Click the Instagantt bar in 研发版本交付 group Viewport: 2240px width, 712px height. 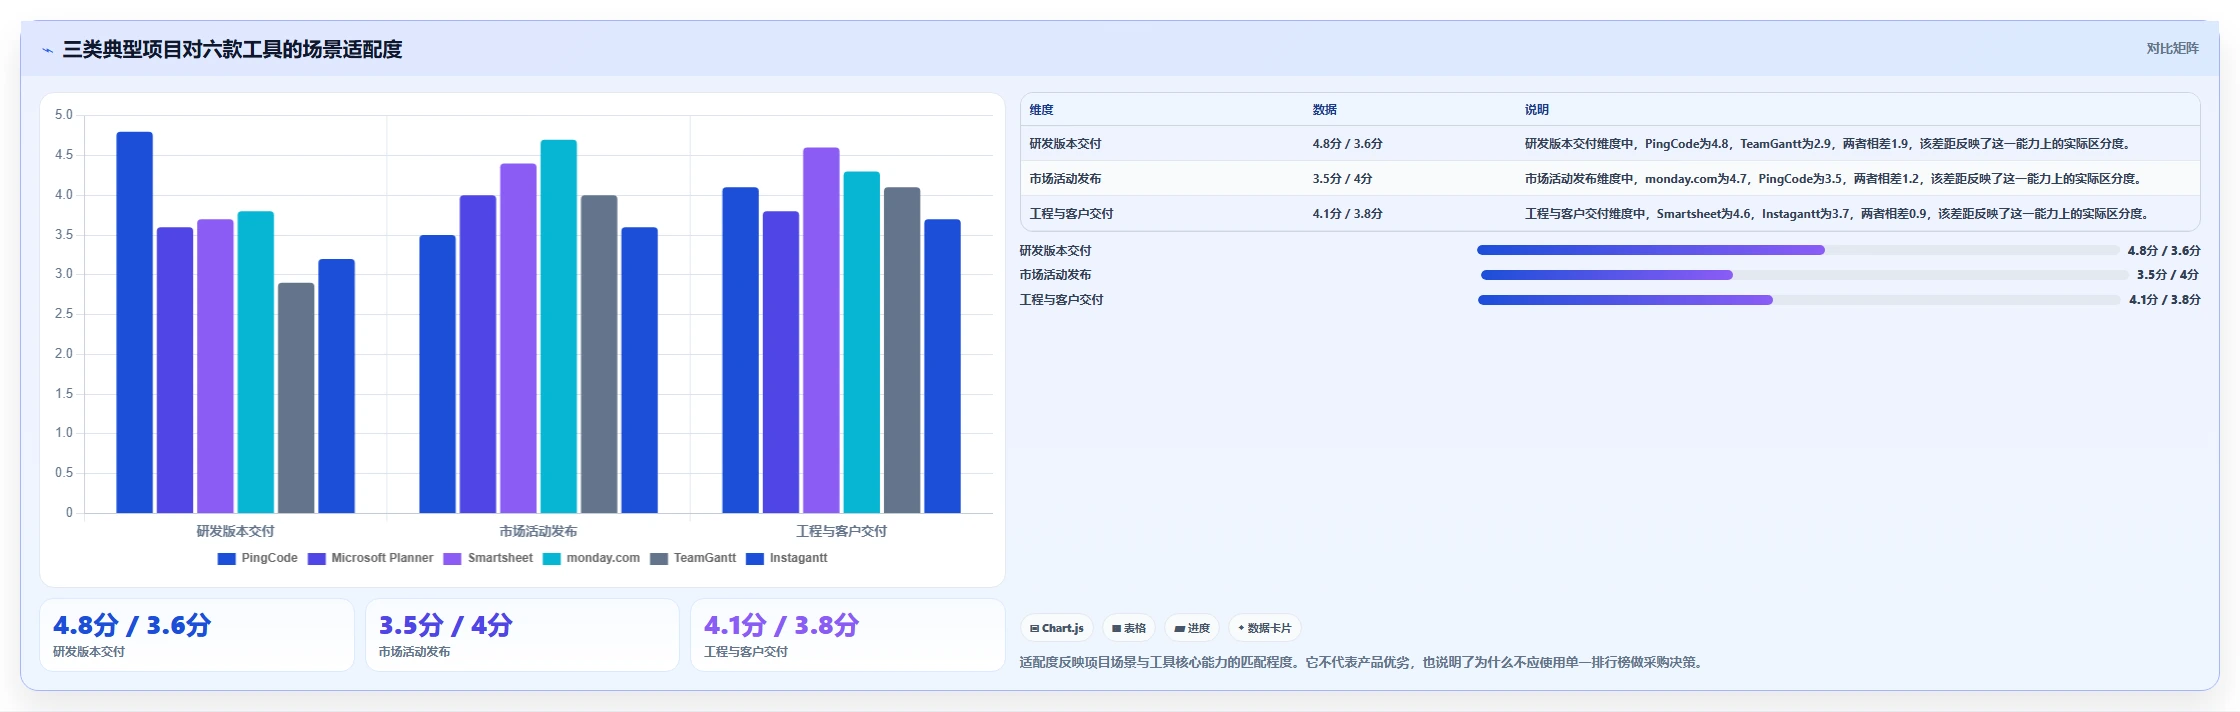click(337, 386)
